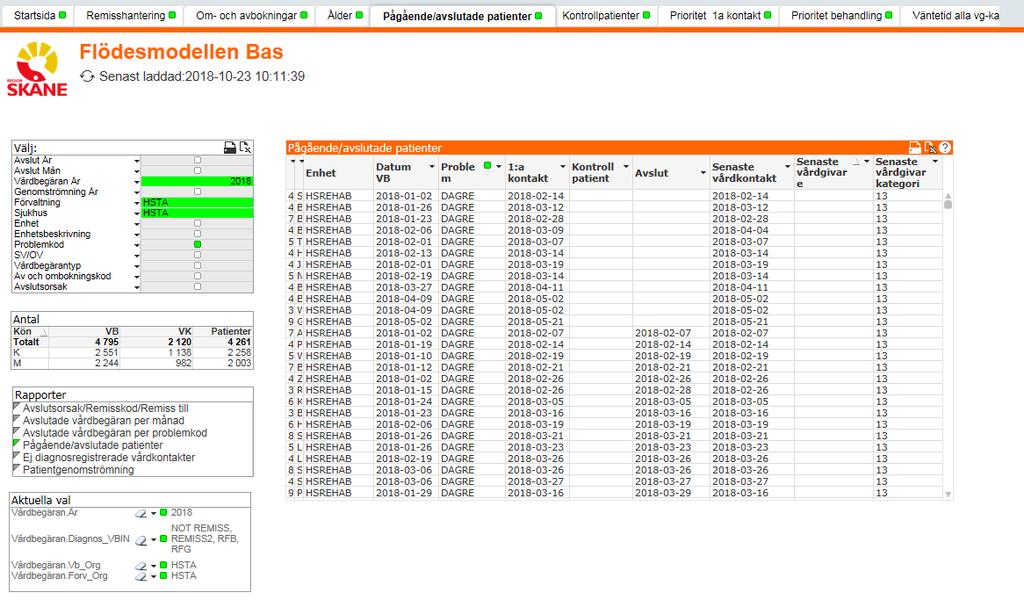Expand the Förvaltning dropdown arrow

[x=136, y=202]
